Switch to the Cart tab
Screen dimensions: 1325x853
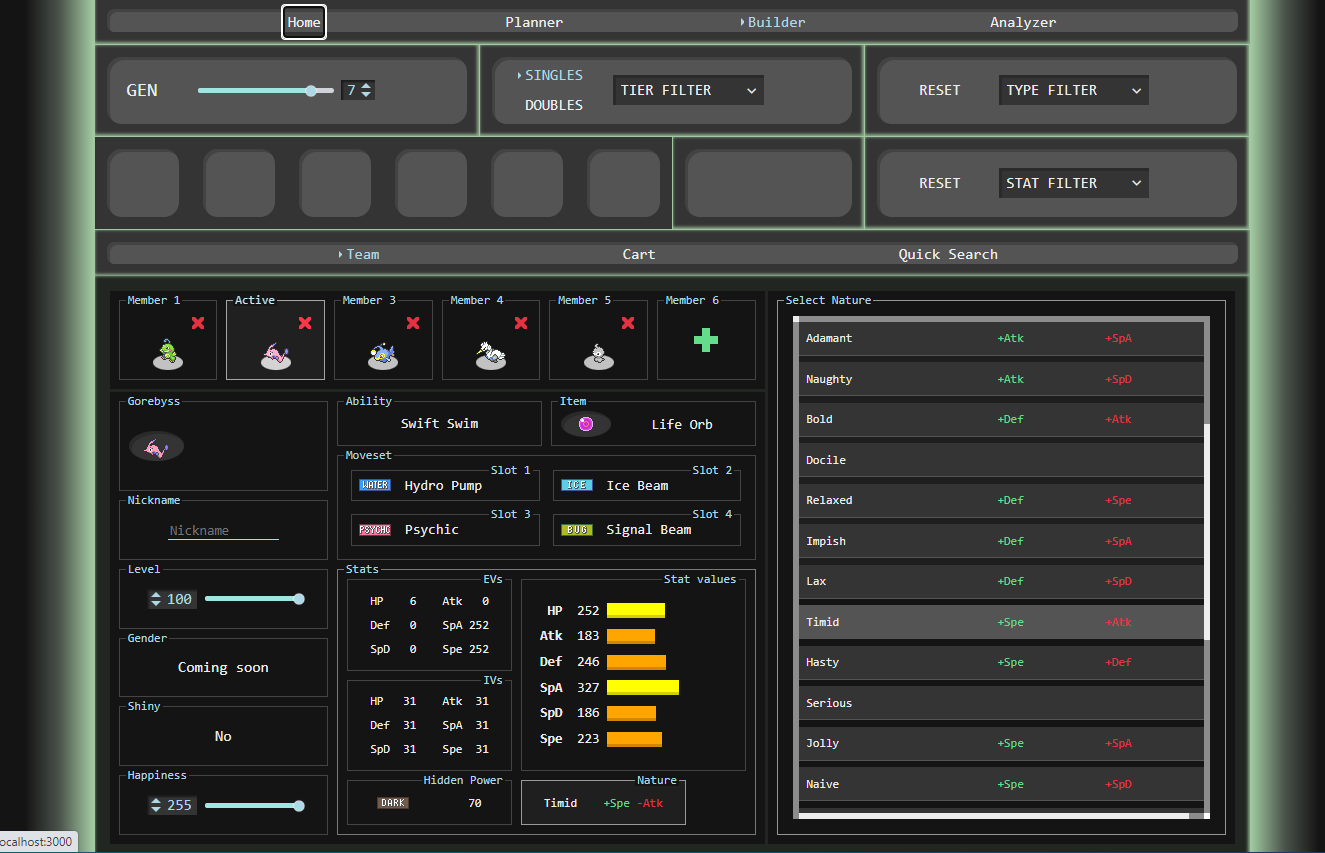click(x=639, y=254)
